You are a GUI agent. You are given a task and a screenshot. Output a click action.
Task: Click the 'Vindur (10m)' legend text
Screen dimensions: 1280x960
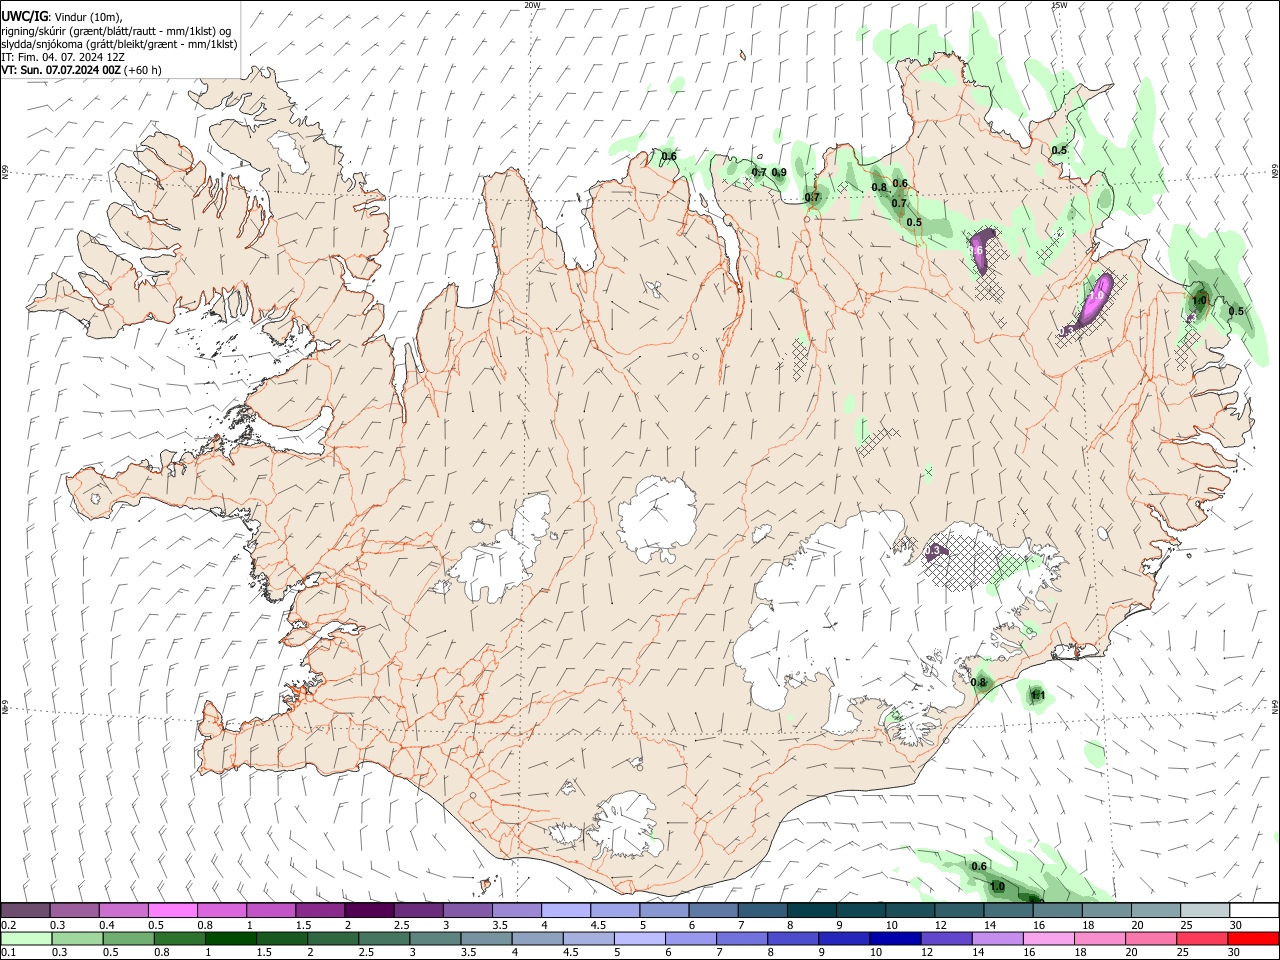coord(87,17)
